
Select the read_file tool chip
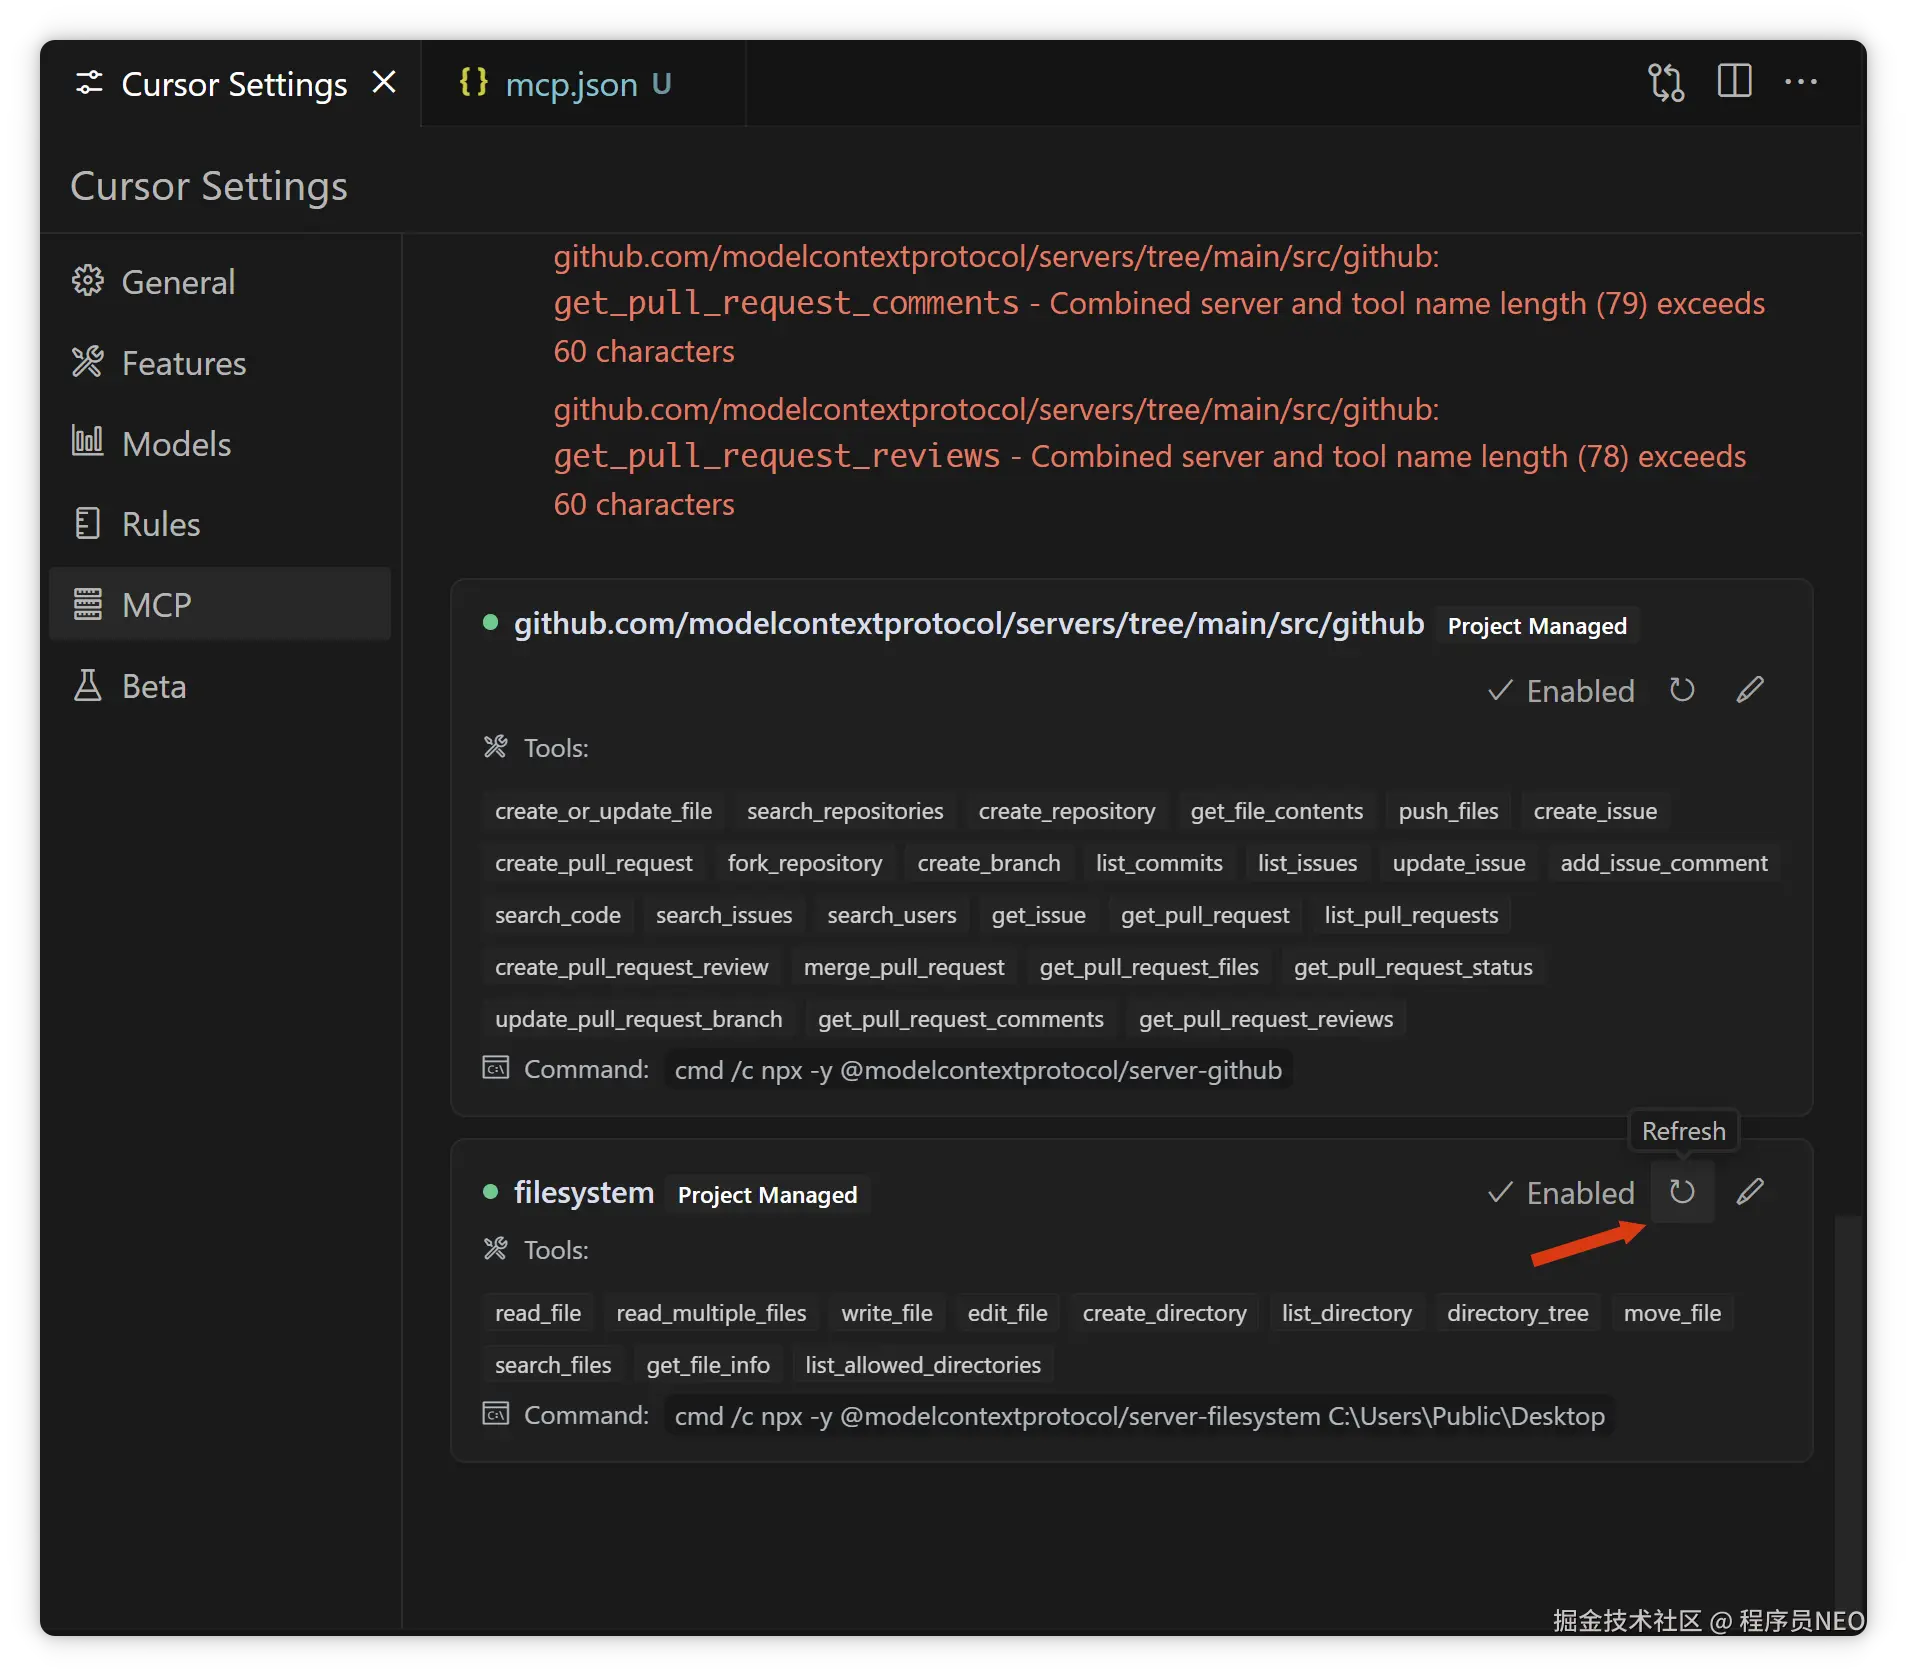[x=538, y=1313]
